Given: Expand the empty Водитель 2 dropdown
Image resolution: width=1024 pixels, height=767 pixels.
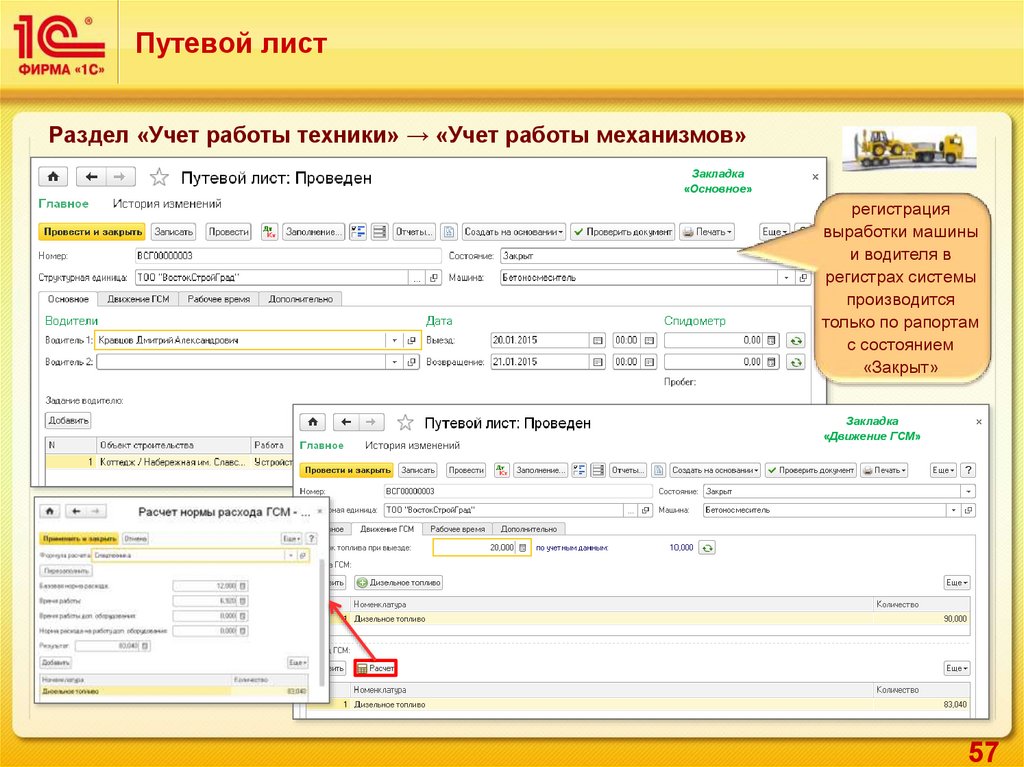Looking at the screenshot, I should point(396,362).
